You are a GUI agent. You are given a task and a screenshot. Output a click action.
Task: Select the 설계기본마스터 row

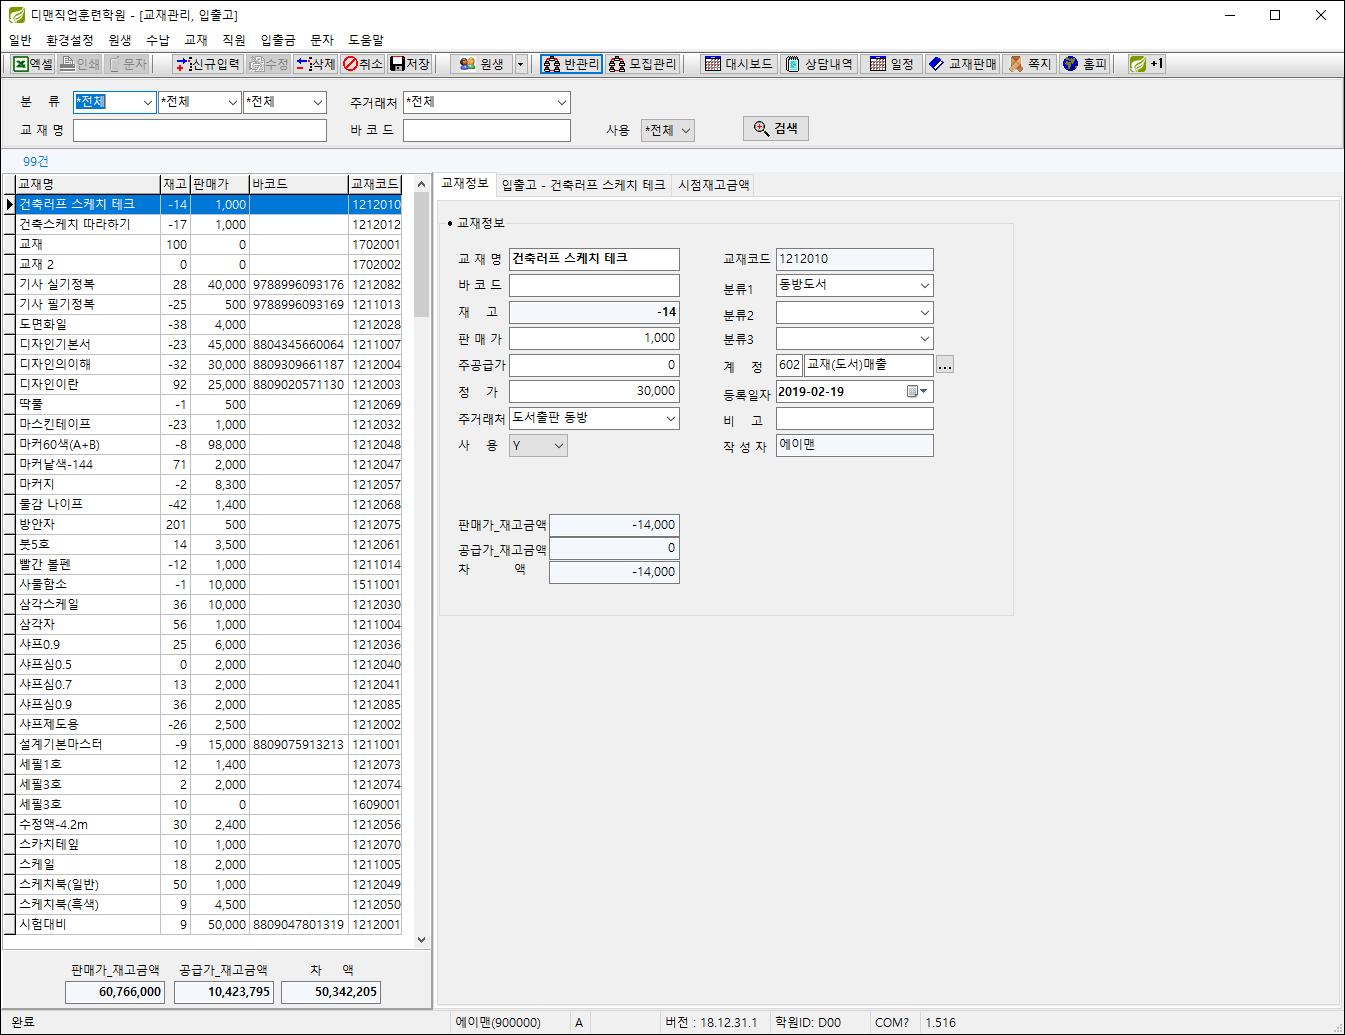[209, 744]
